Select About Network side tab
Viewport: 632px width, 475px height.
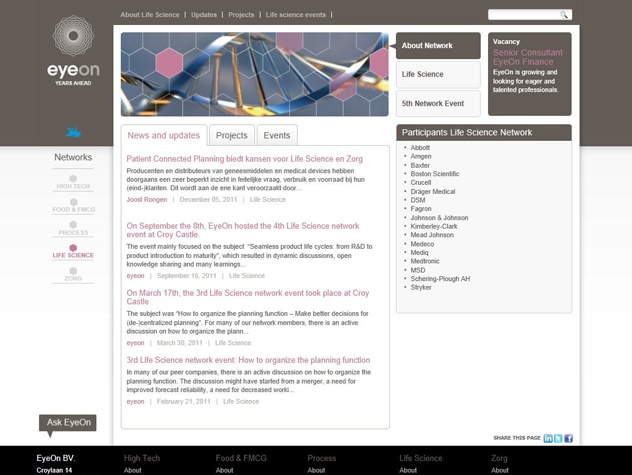pyautogui.click(x=438, y=46)
